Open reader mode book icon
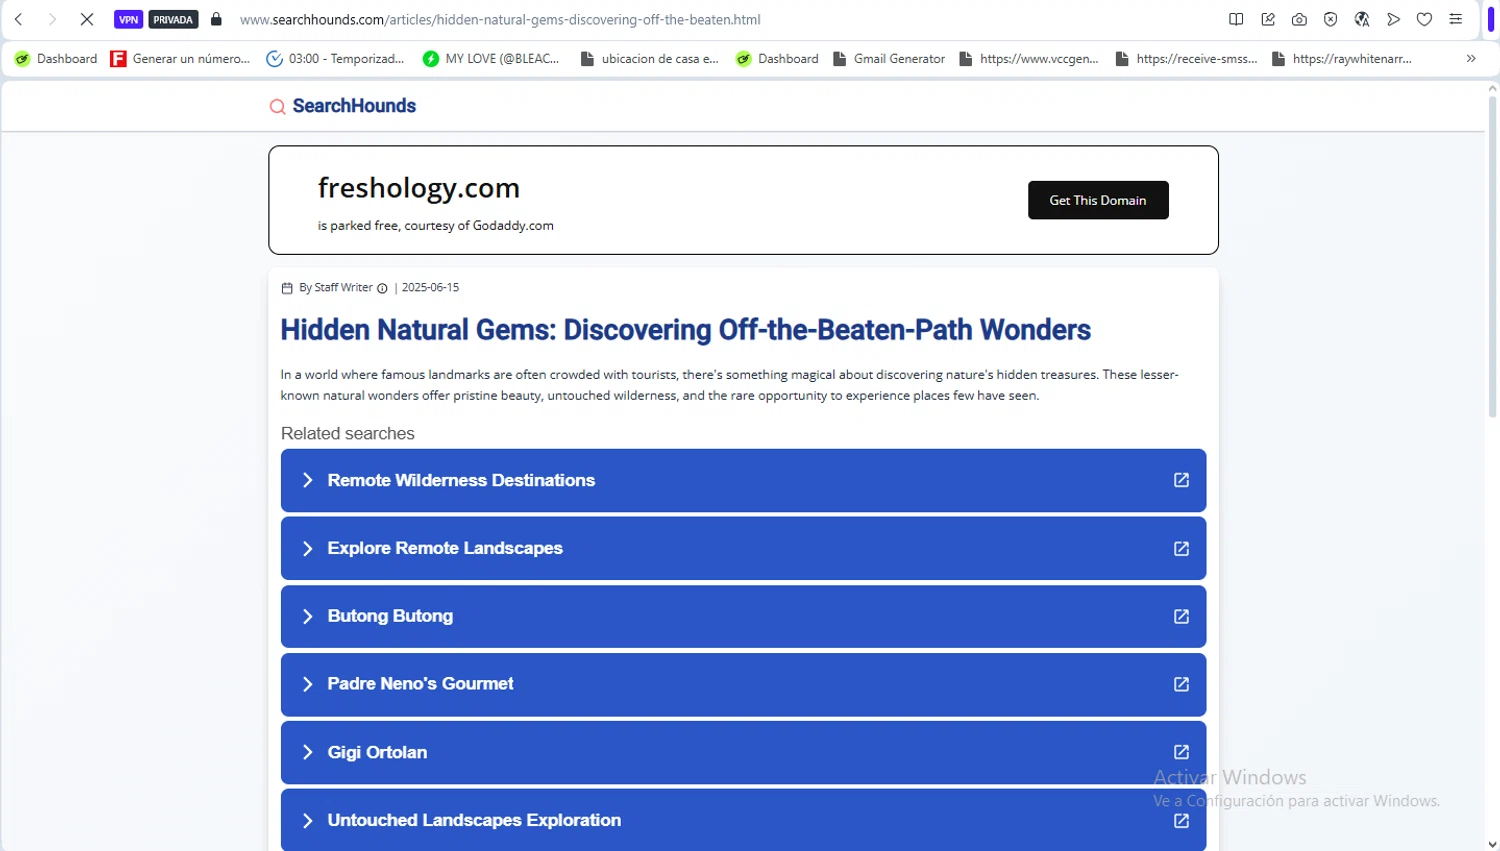This screenshot has height=851, width=1500. pos(1236,19)
